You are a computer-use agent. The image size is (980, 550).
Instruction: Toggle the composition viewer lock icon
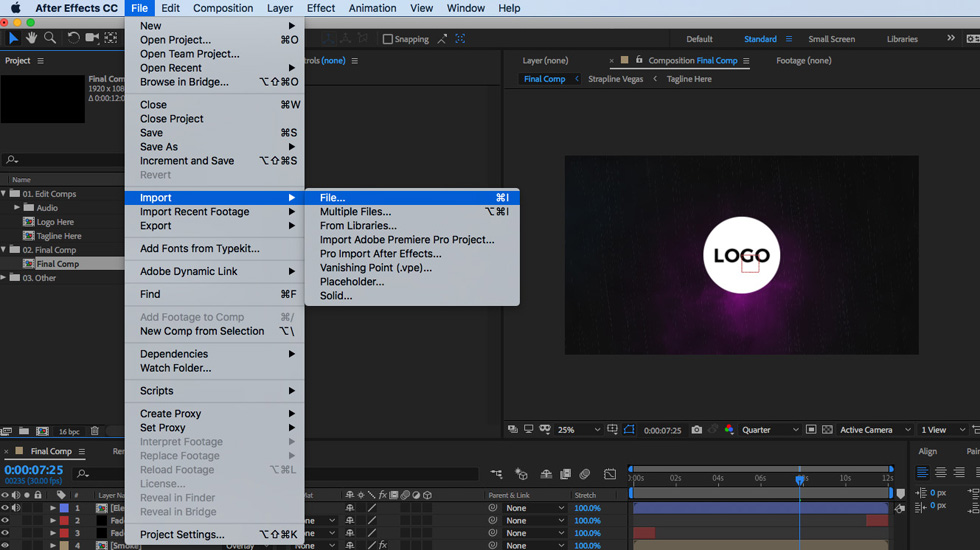pos(639,60)
